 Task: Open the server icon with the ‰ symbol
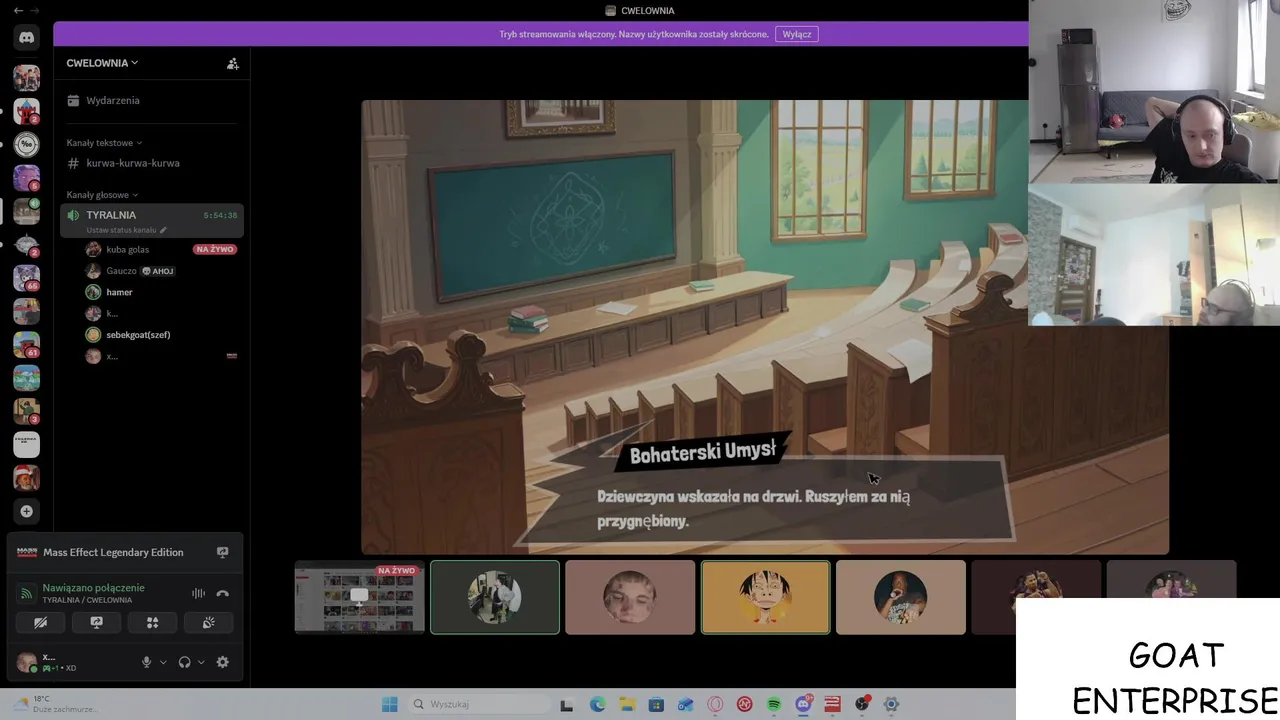[x=27, y=144]
